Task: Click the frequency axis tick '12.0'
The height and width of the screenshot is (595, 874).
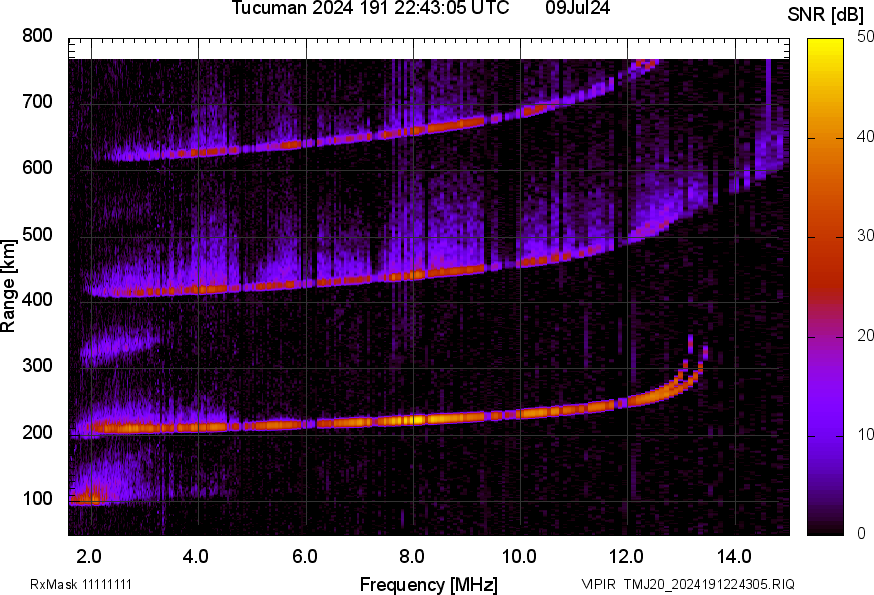Action: pos(627,556)
